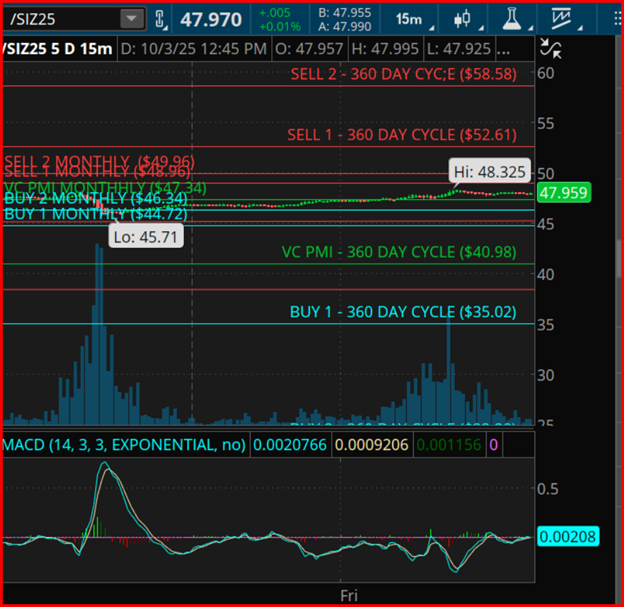Select the BUY 1 - 360 DAY CYCLE label
This screenshot has height=607, width=624.
[x=403, y=312]
